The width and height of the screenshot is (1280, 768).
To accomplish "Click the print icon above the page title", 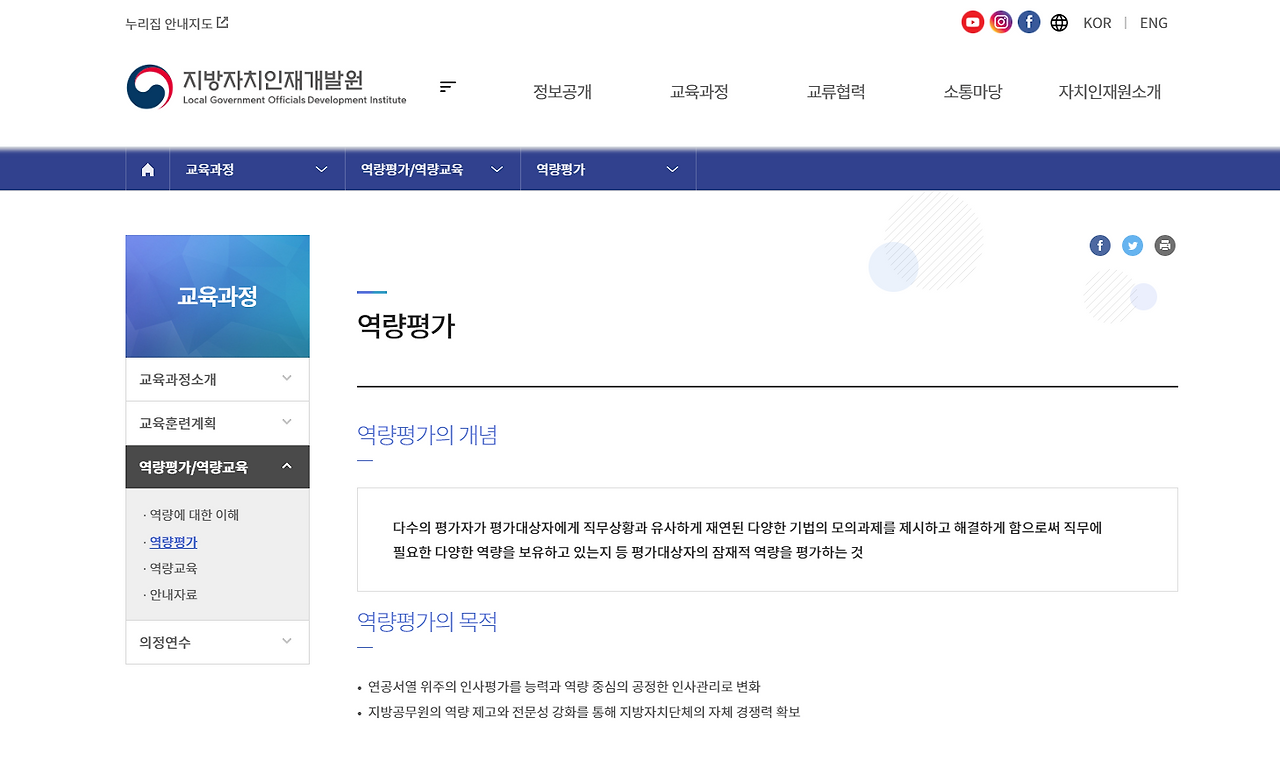I will (1164, 245).
